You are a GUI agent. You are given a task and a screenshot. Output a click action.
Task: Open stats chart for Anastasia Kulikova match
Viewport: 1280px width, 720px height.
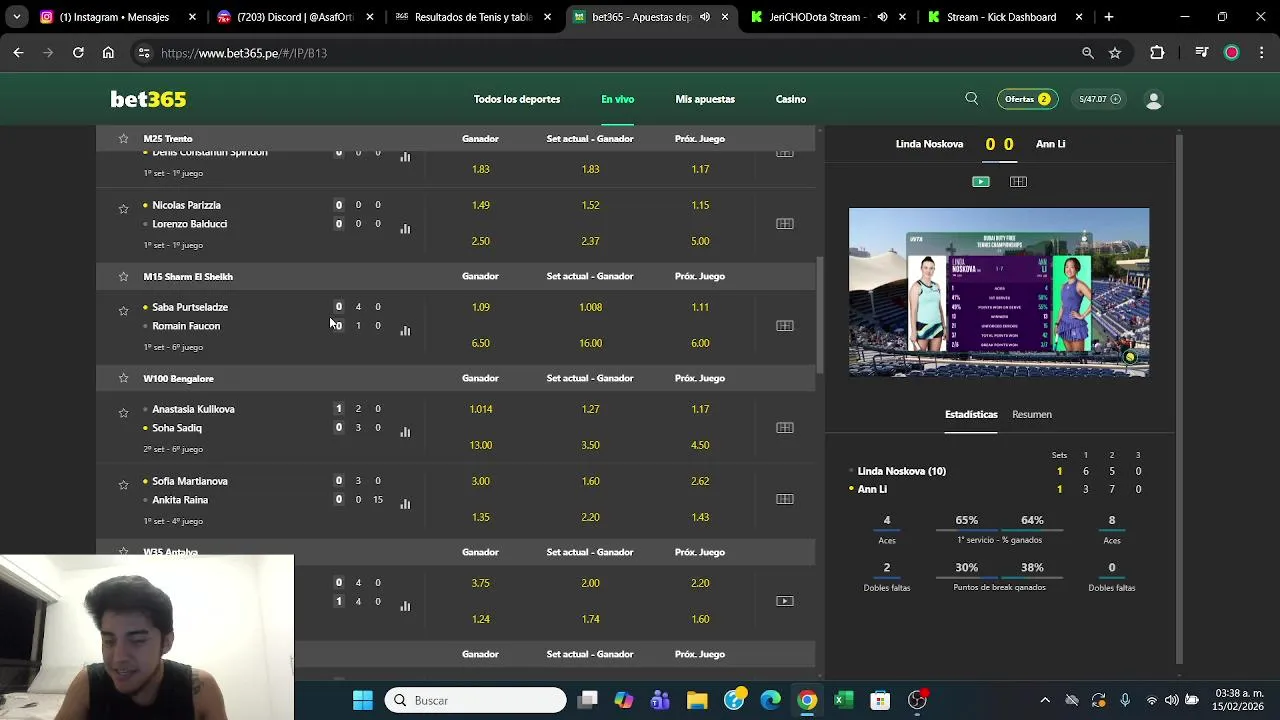405,433
